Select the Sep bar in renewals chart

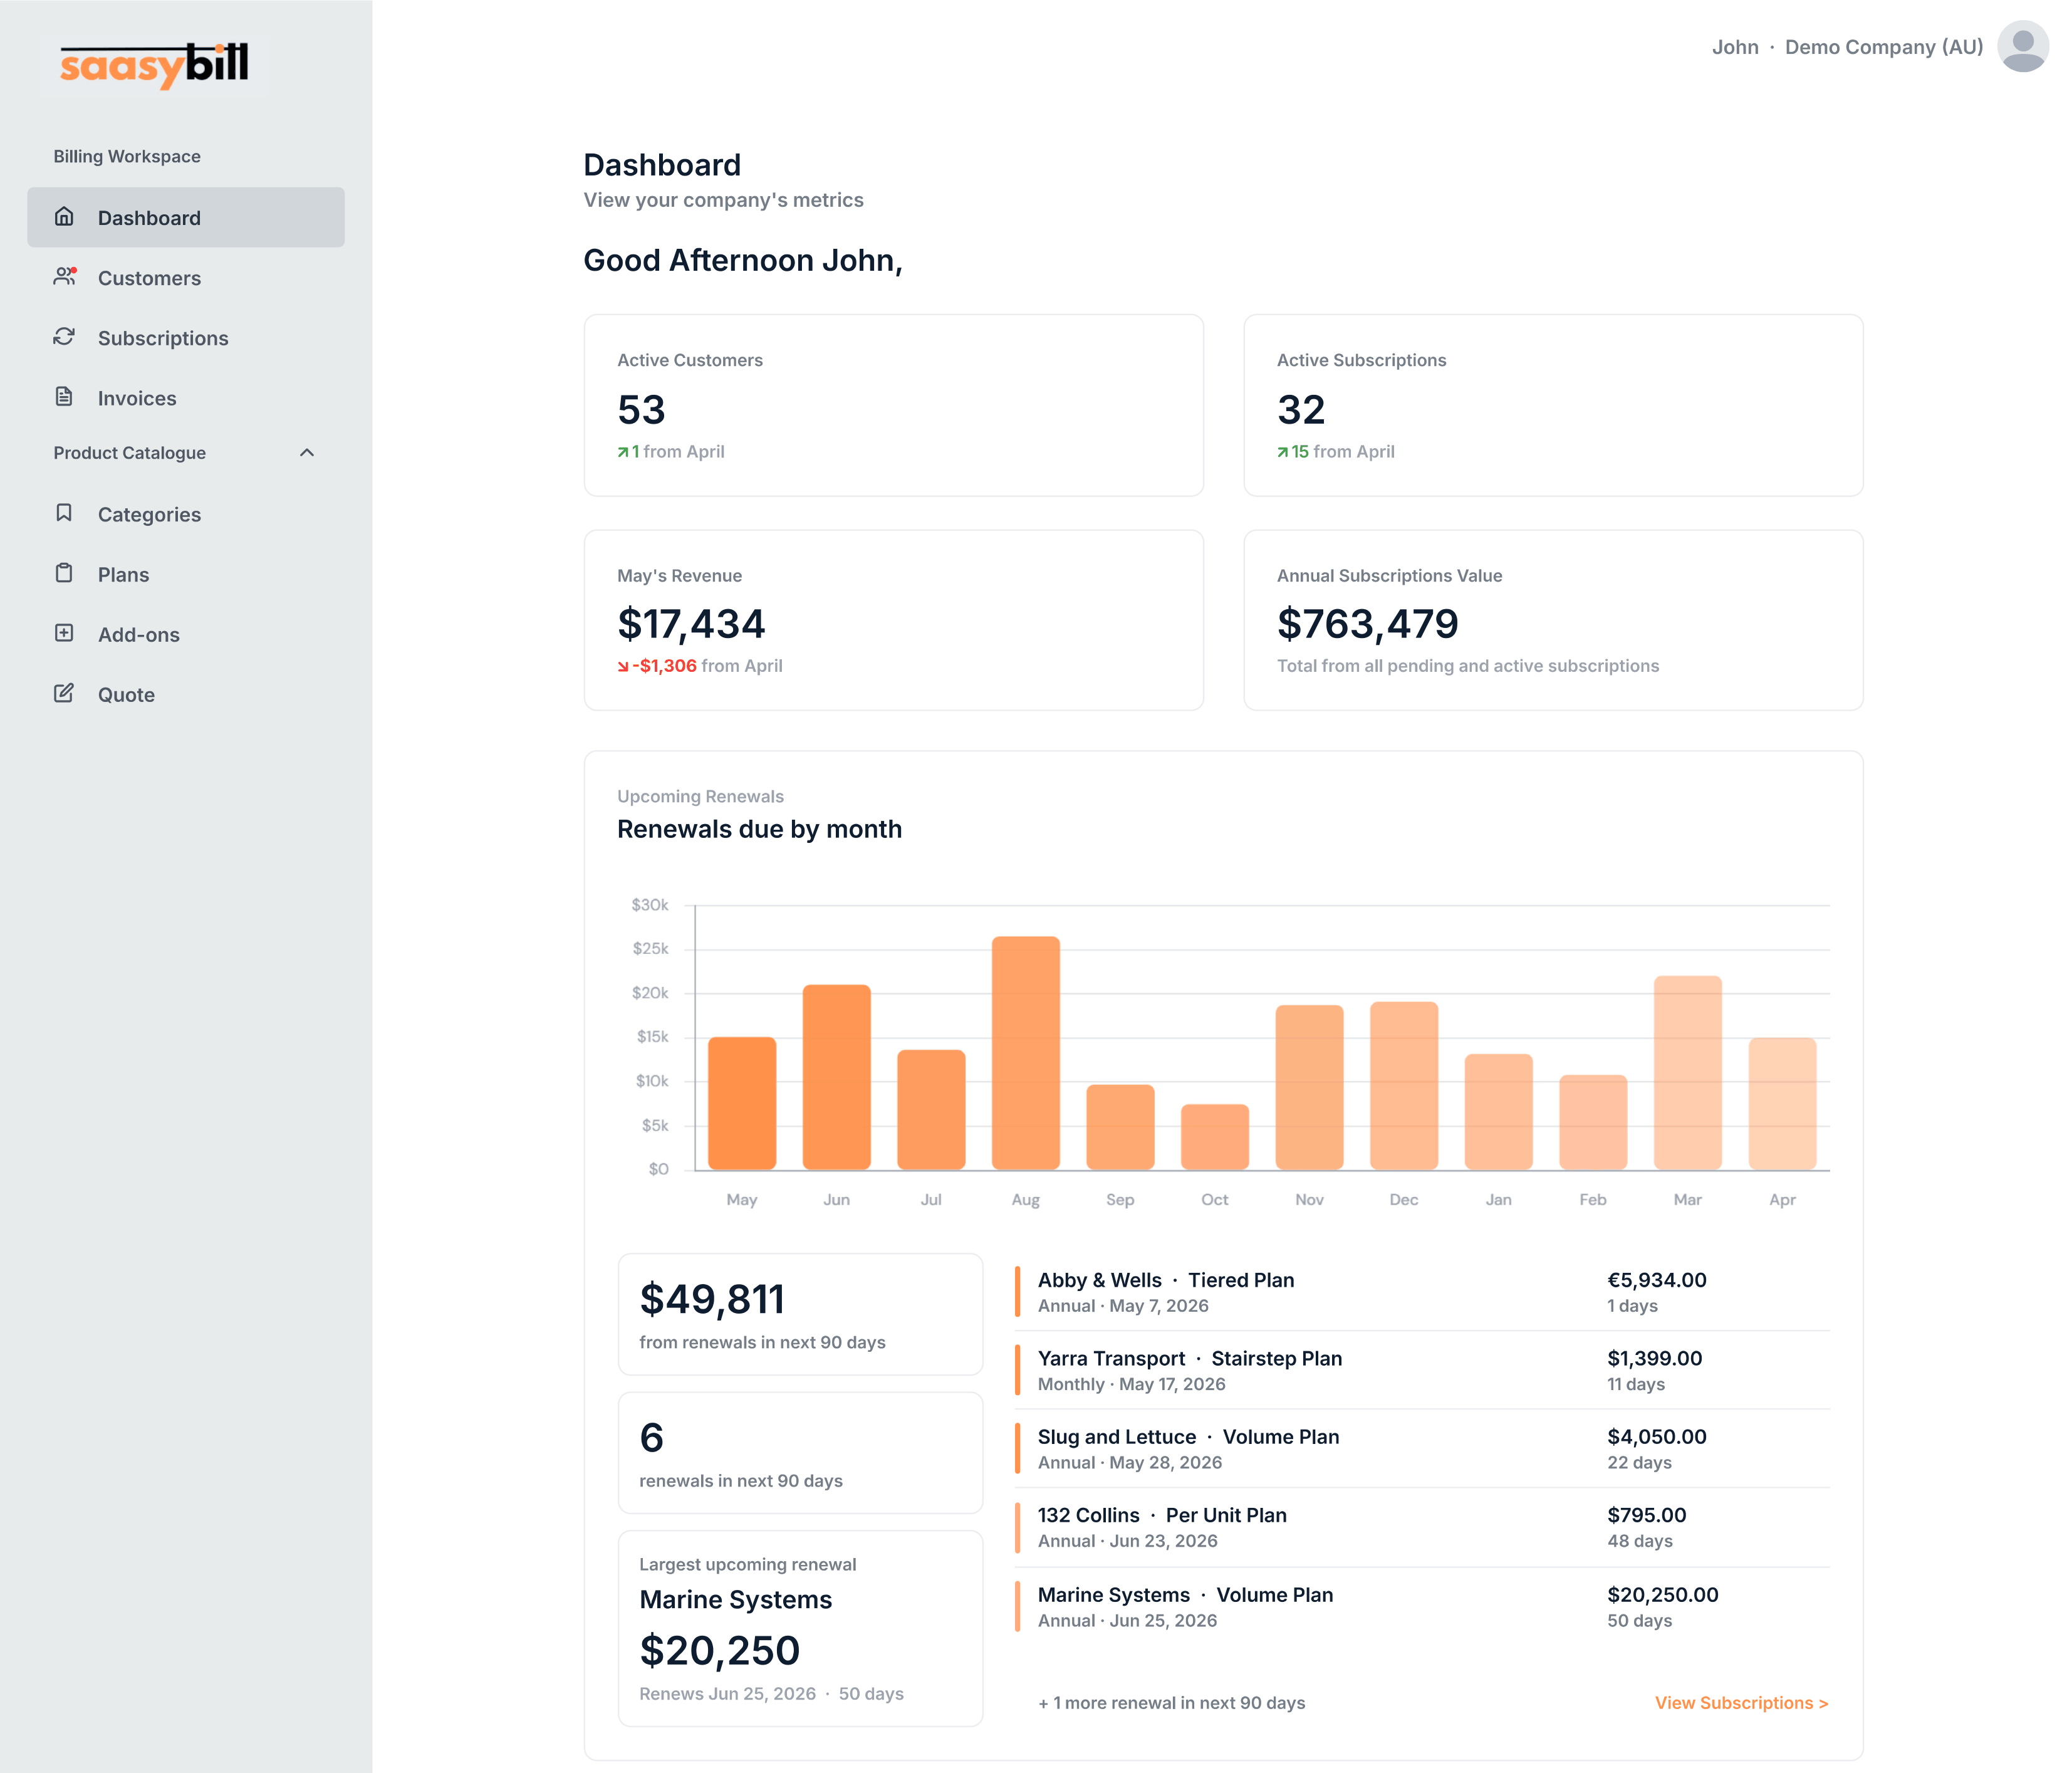pos(1120,1127)
